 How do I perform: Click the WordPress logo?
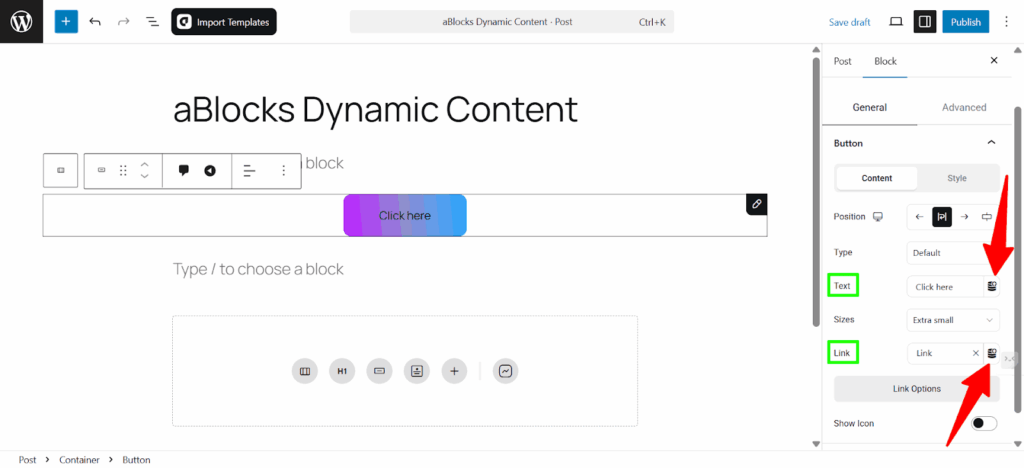pyautogui.click(x=22, y=22)
